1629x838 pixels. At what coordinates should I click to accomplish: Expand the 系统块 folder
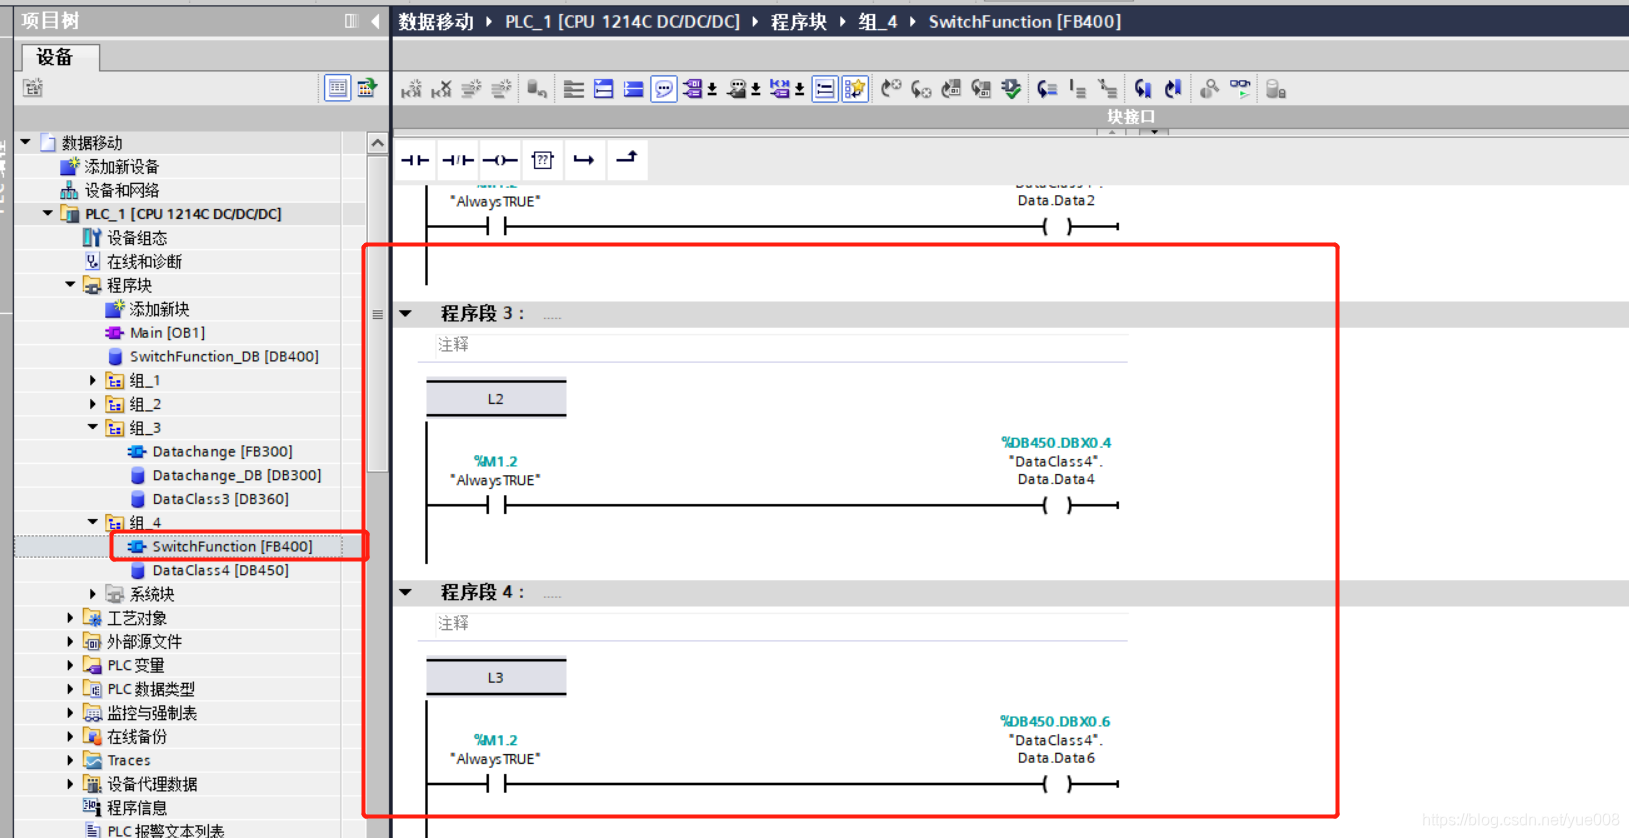[93, 594]
